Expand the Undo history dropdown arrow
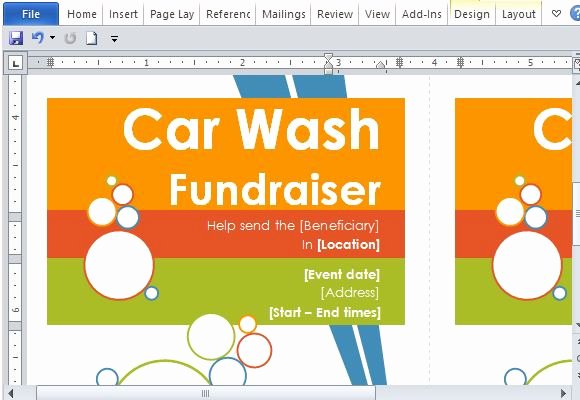580x400 pixels. 52,38
